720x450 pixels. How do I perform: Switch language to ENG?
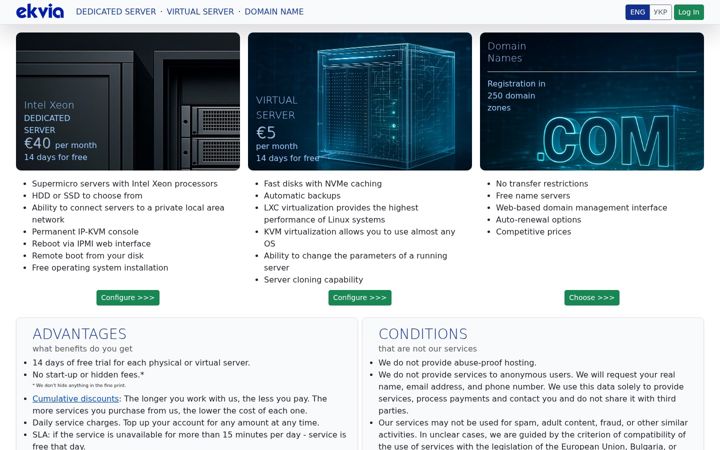tap(637, 12)
